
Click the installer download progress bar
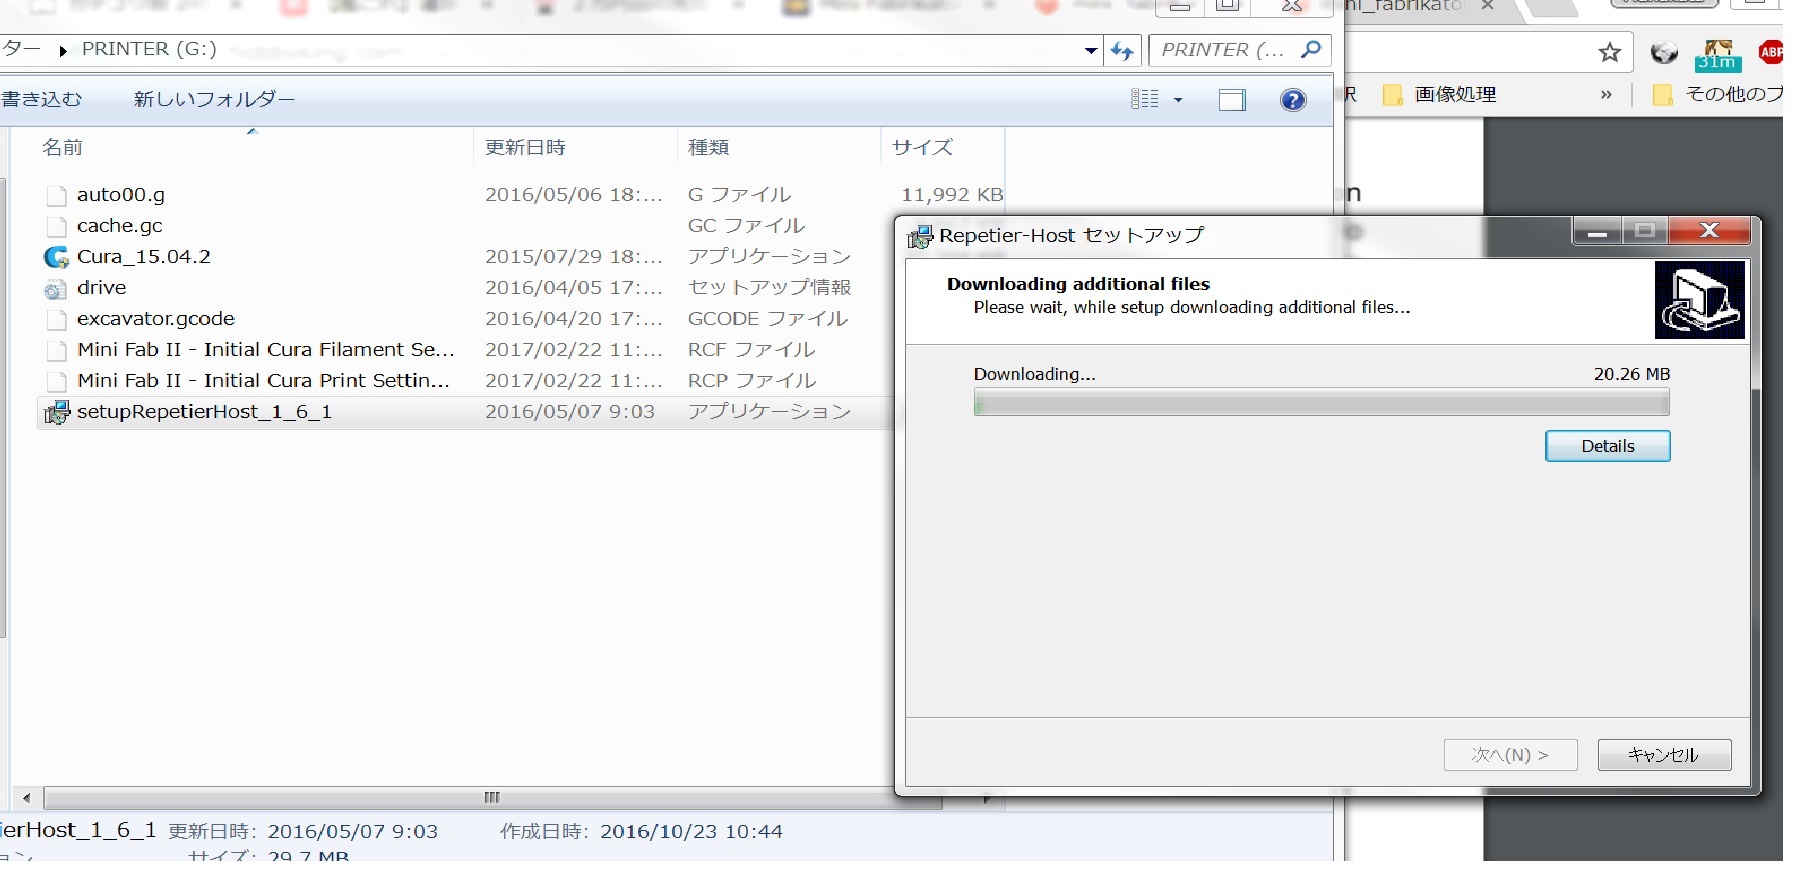click(x=1321, y=403)
